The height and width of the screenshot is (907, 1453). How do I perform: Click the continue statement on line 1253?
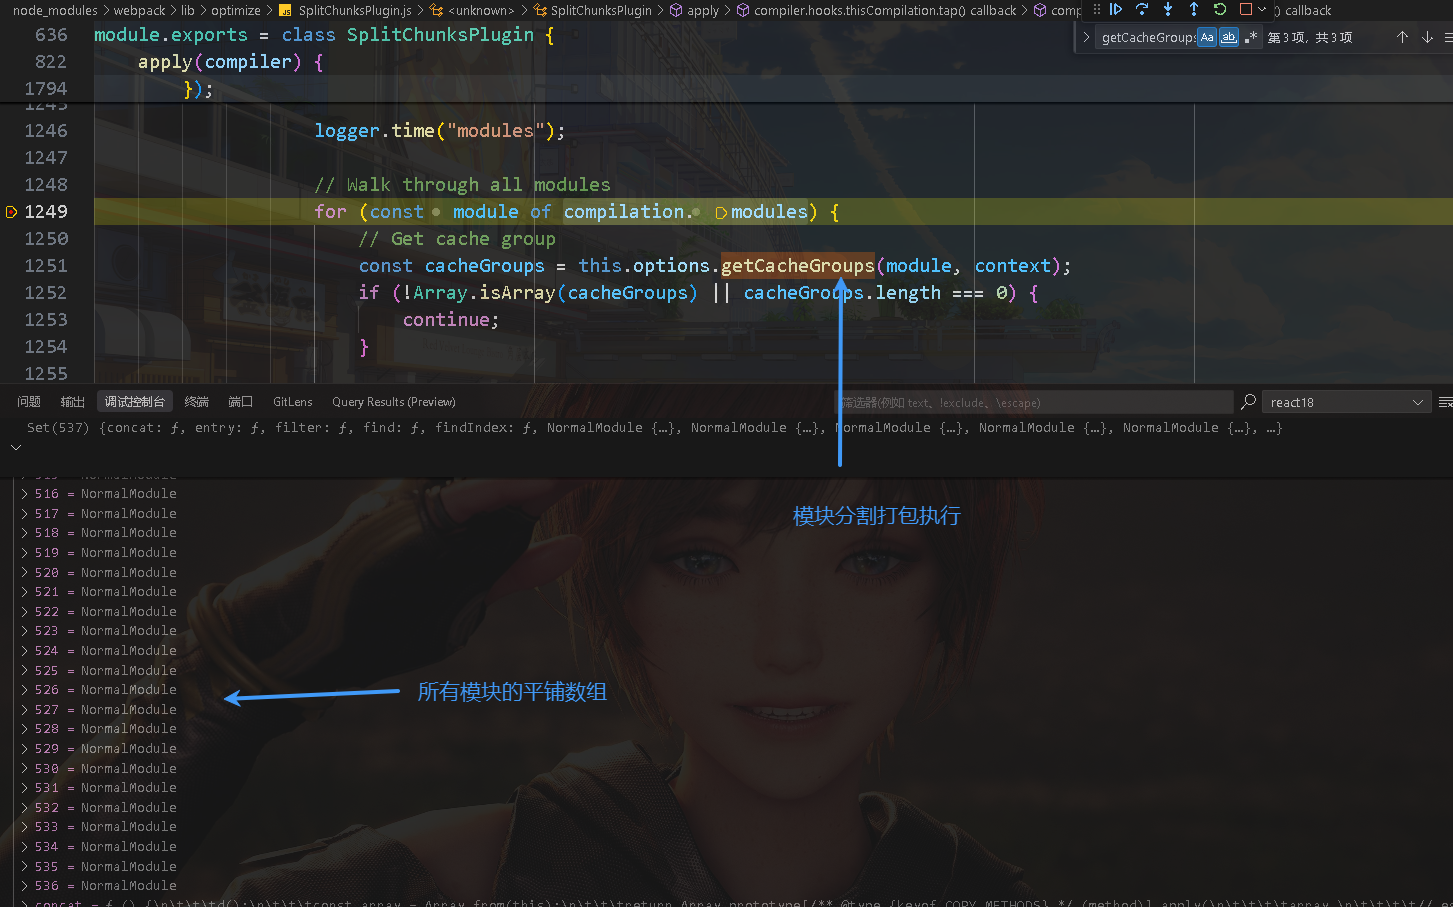pyautogui.click(x=451, y=320)
